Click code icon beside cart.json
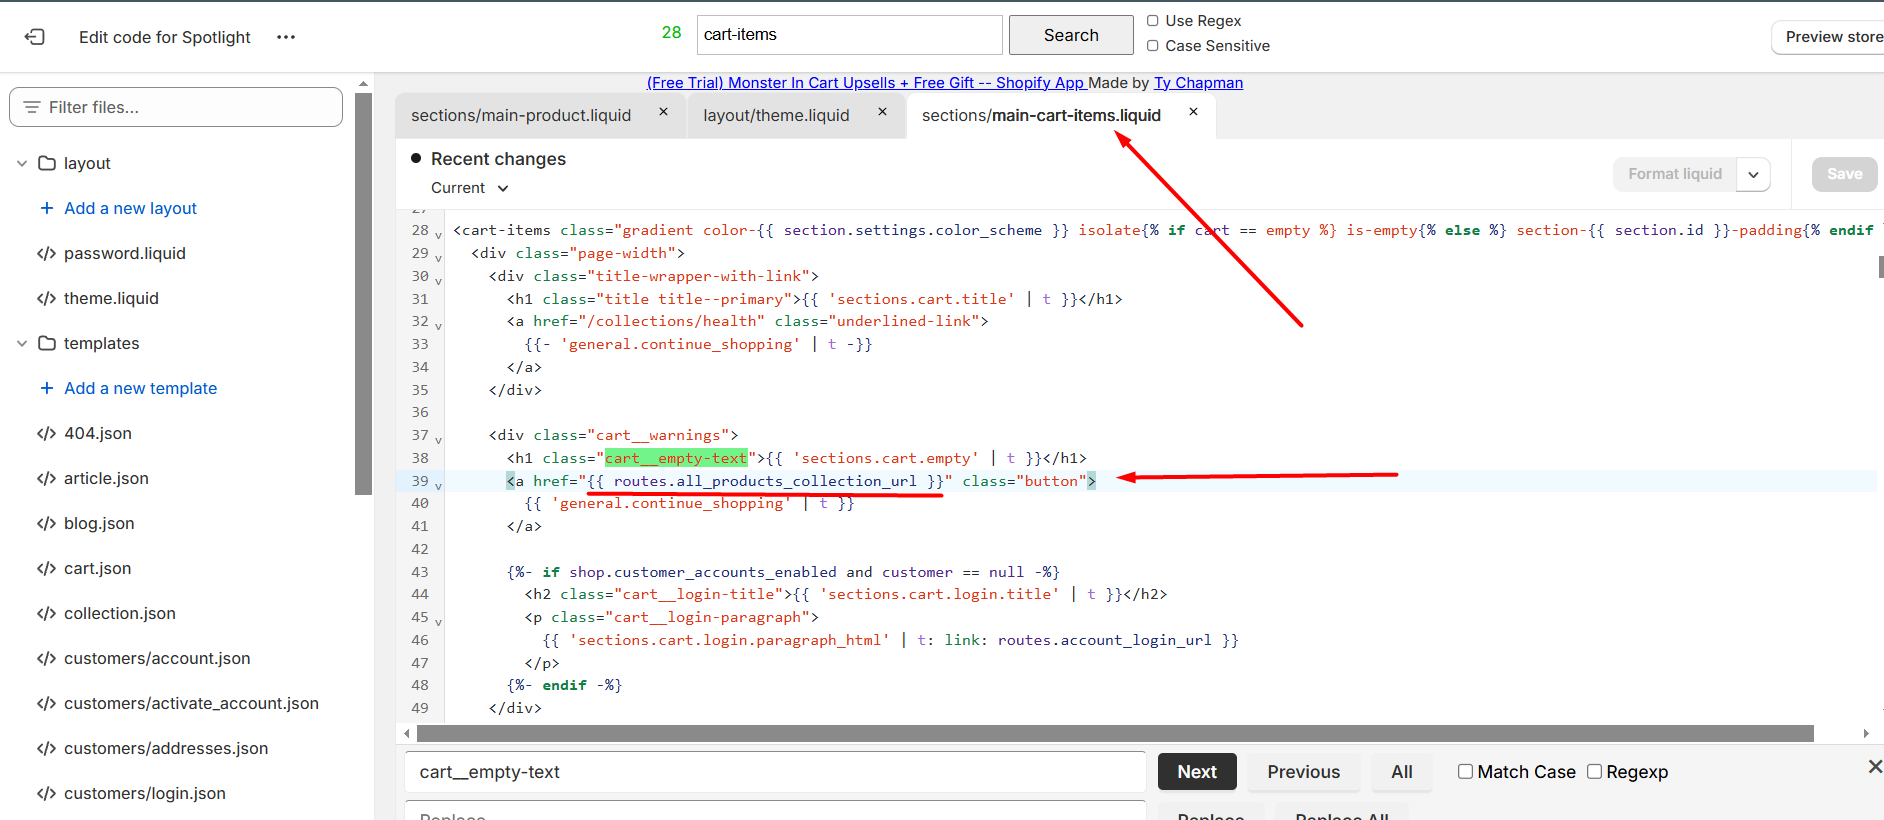Screen dimensions: 1884x820 coord(46,568)
